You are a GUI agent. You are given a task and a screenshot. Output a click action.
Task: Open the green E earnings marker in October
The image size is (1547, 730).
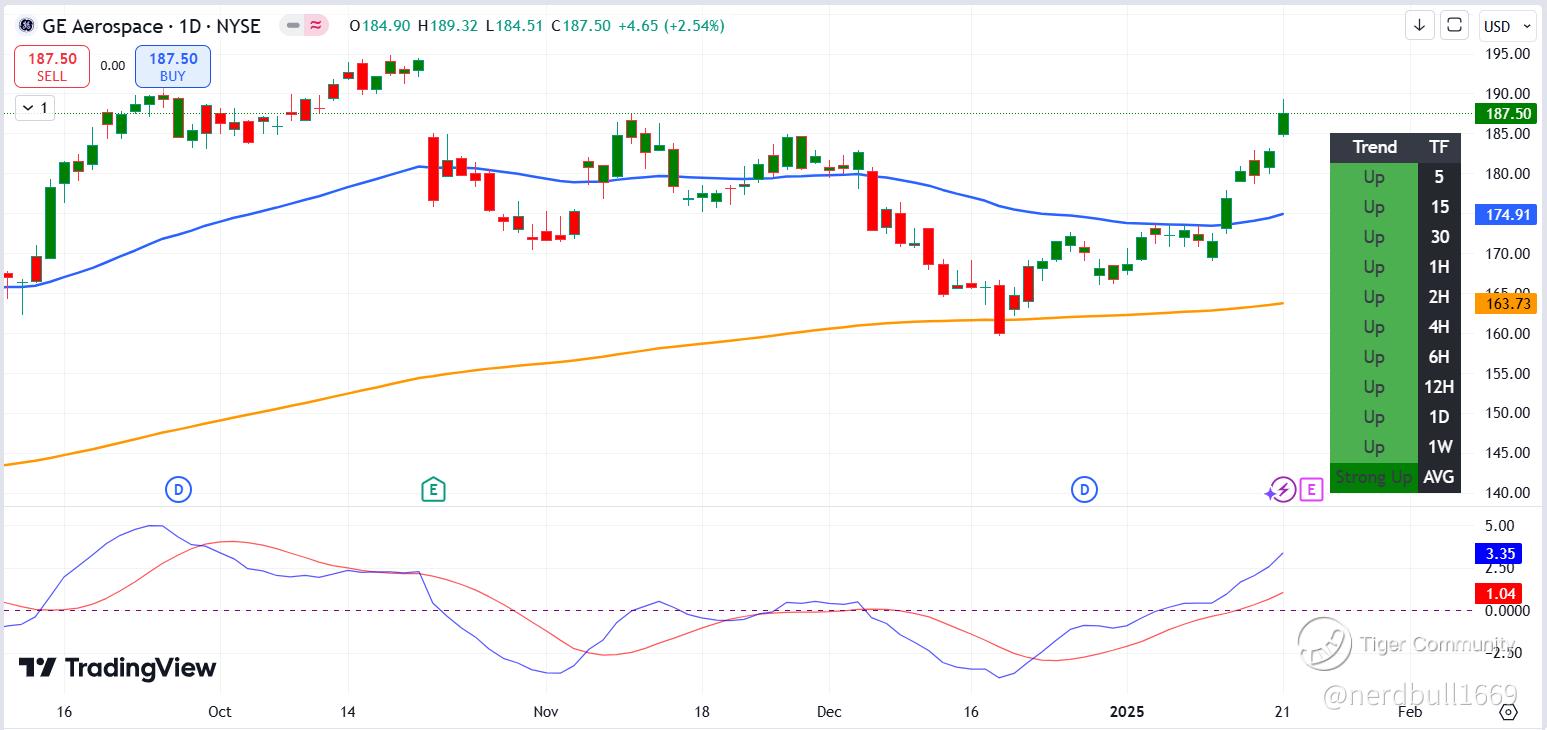(432, 490)
